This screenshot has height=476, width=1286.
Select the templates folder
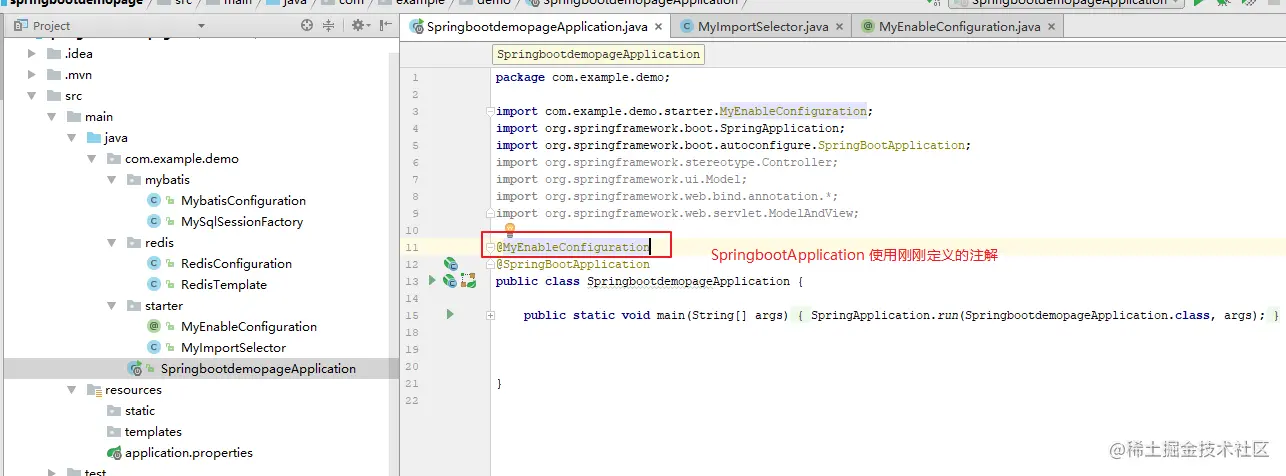pyautogui.click(x=153, y=432)
